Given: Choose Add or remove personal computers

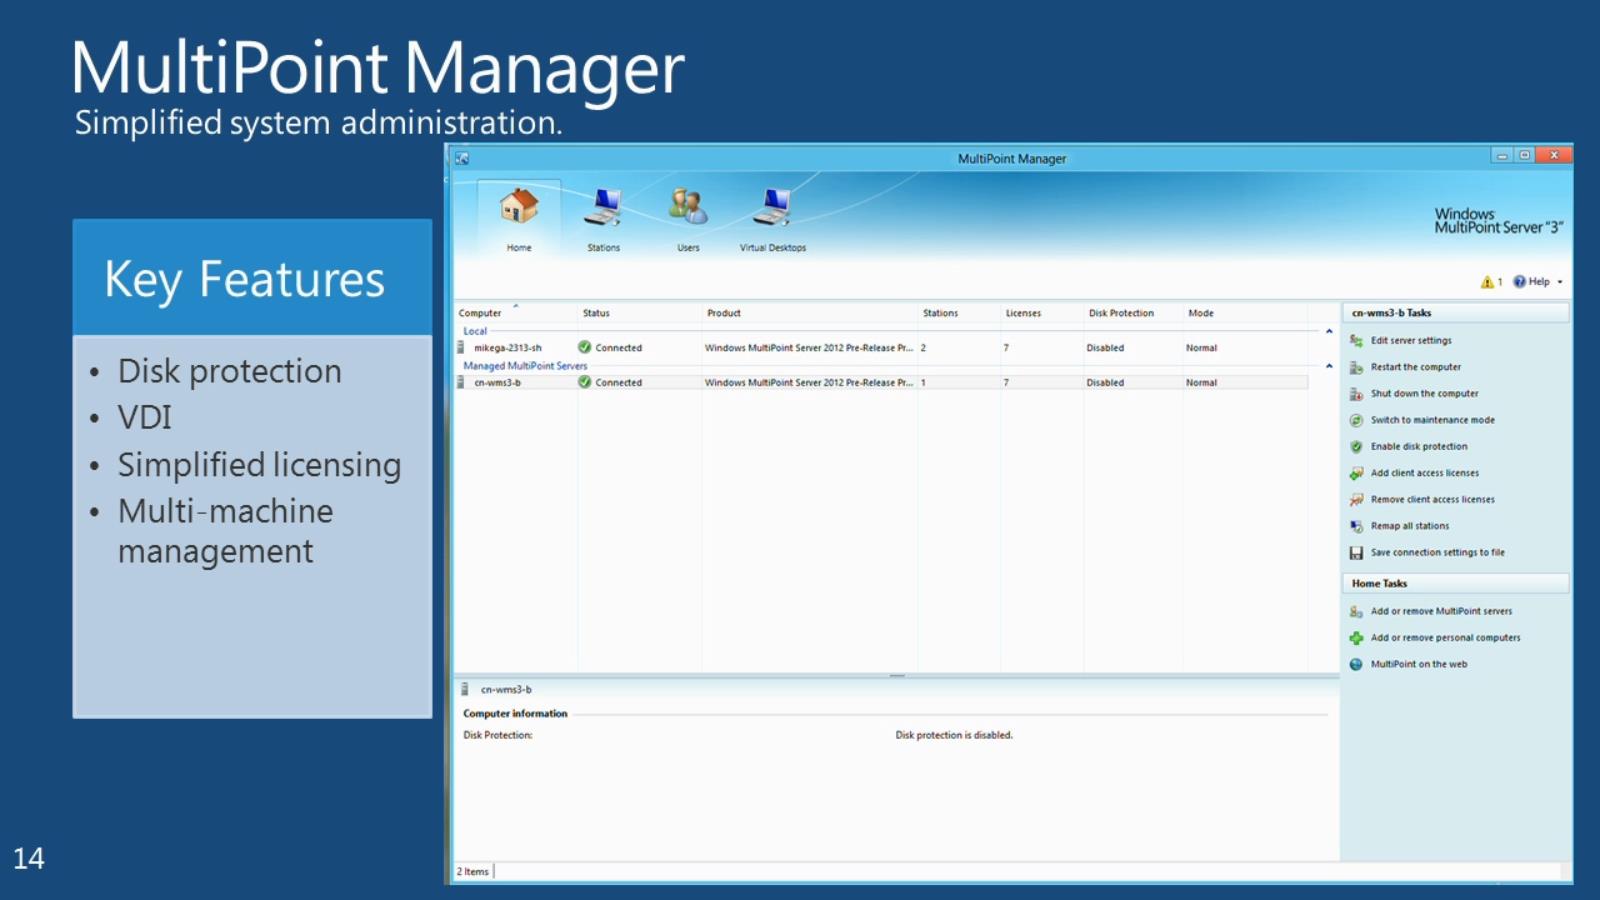Looking at the screenshot, I should click(1445, 638).
